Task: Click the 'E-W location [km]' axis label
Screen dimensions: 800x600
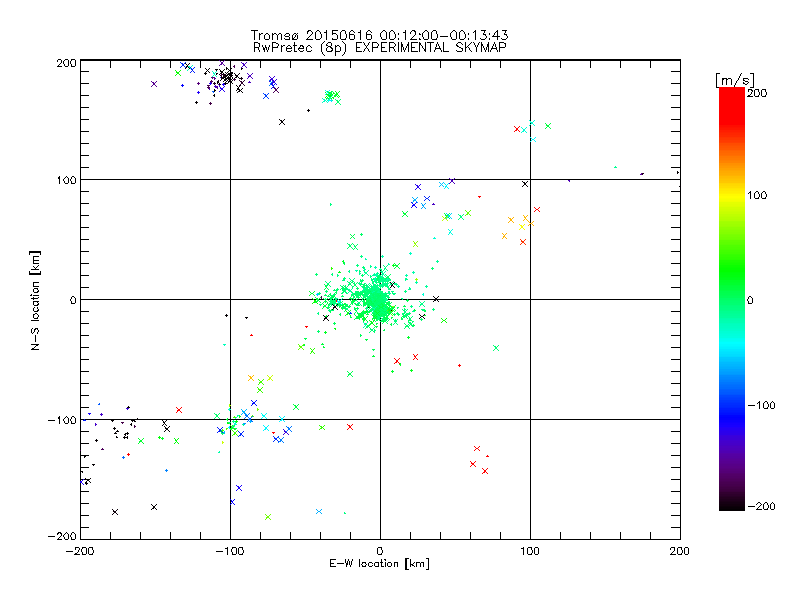Action: pyautogui.click(x=379, y=564)
